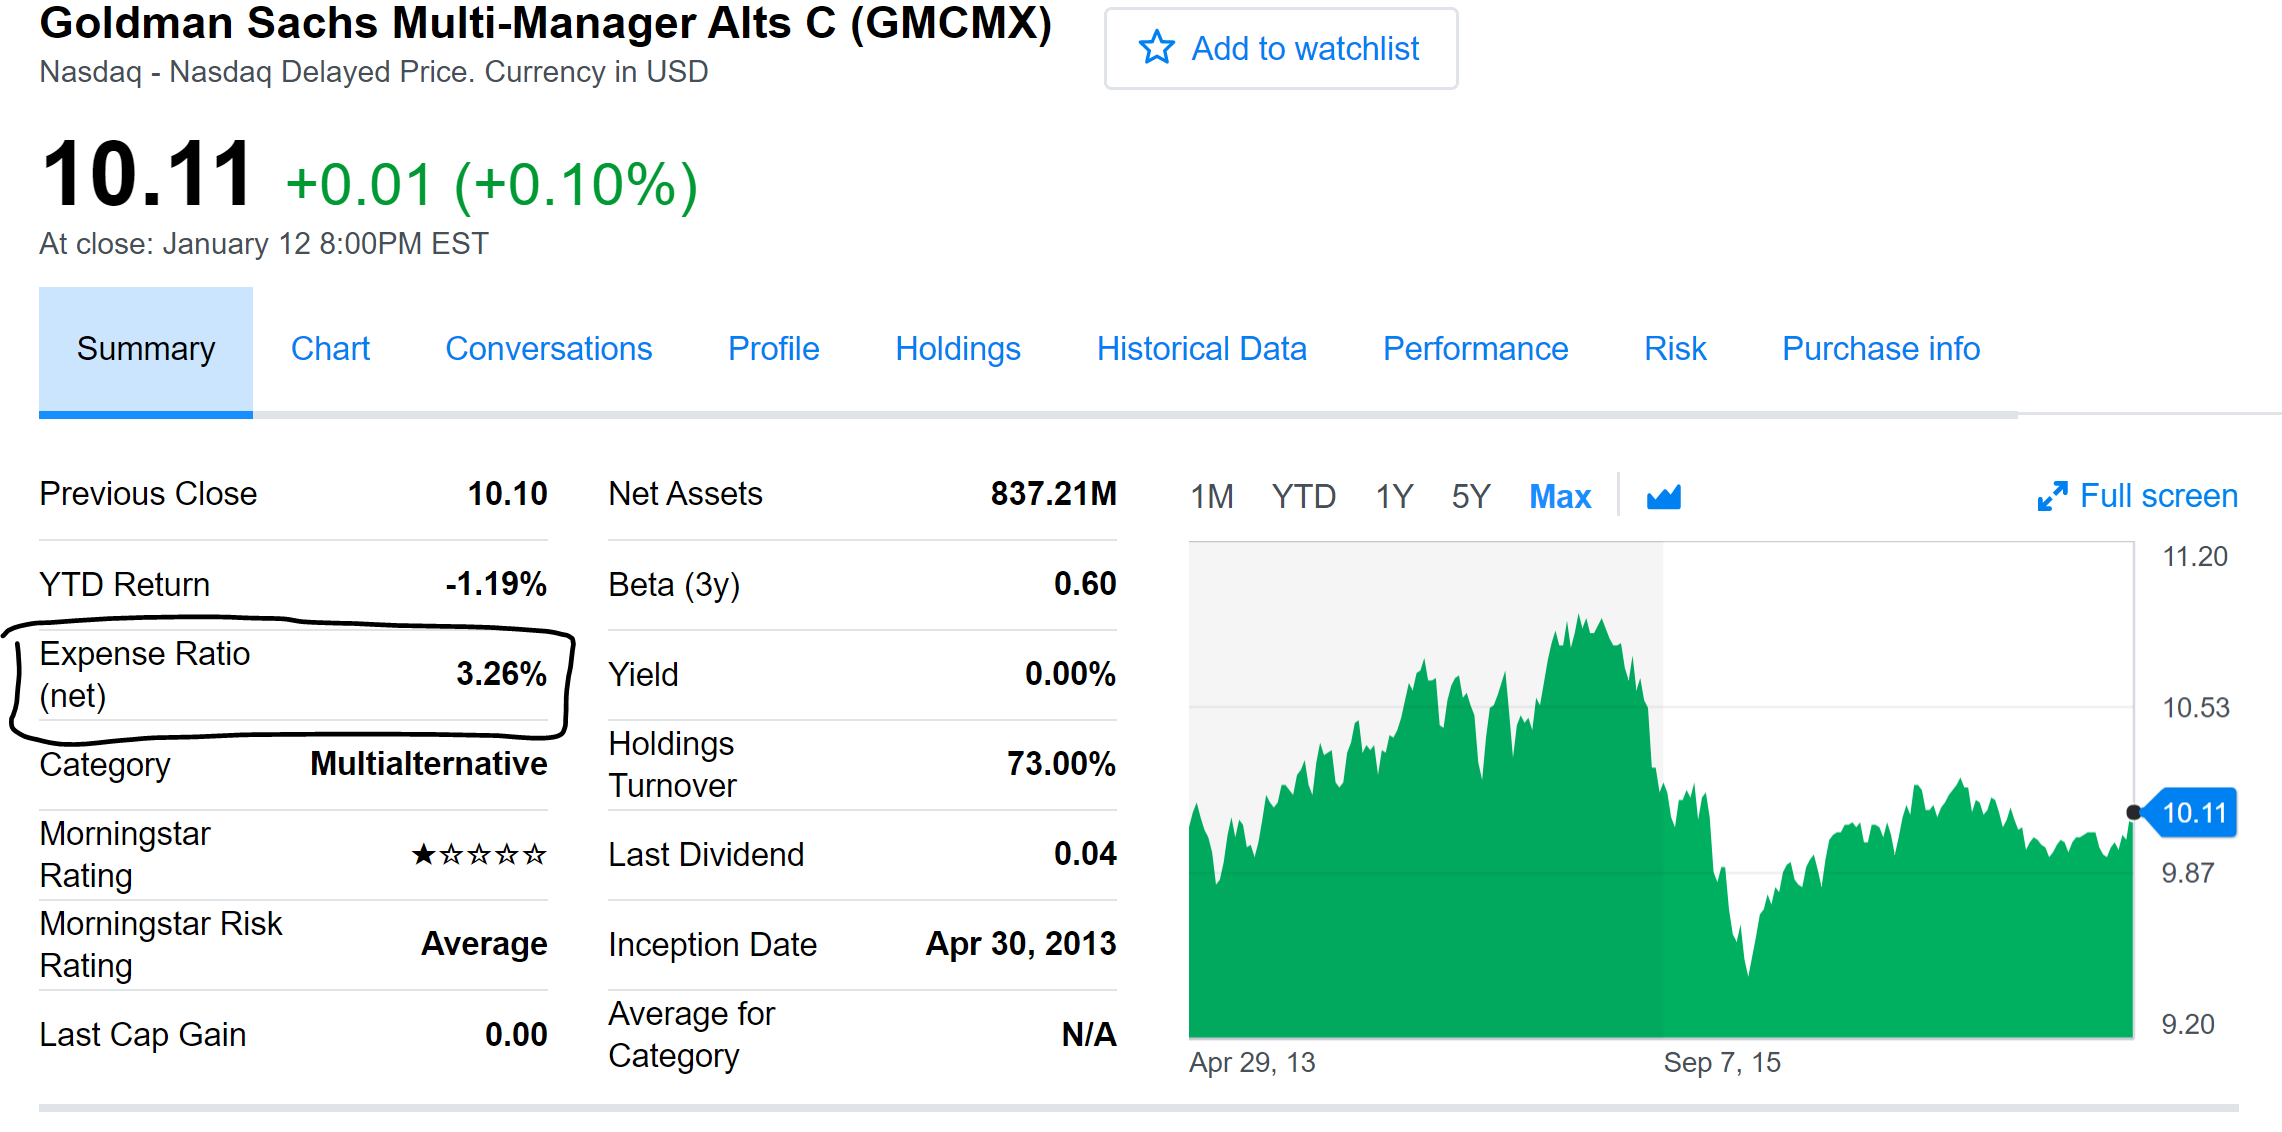Viewport: 2282px width, 1132px height.
Task: Click the At close January 12 timestamp
Action: coord(264,244)
